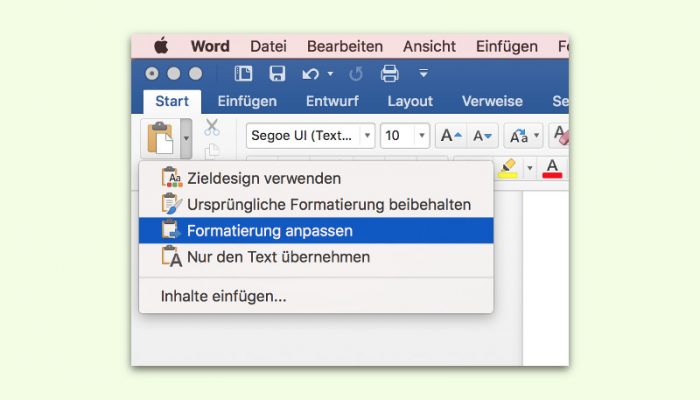Toggle the paste options dropdown arrow
Screen dimensions: 700x400
point(186,138)
